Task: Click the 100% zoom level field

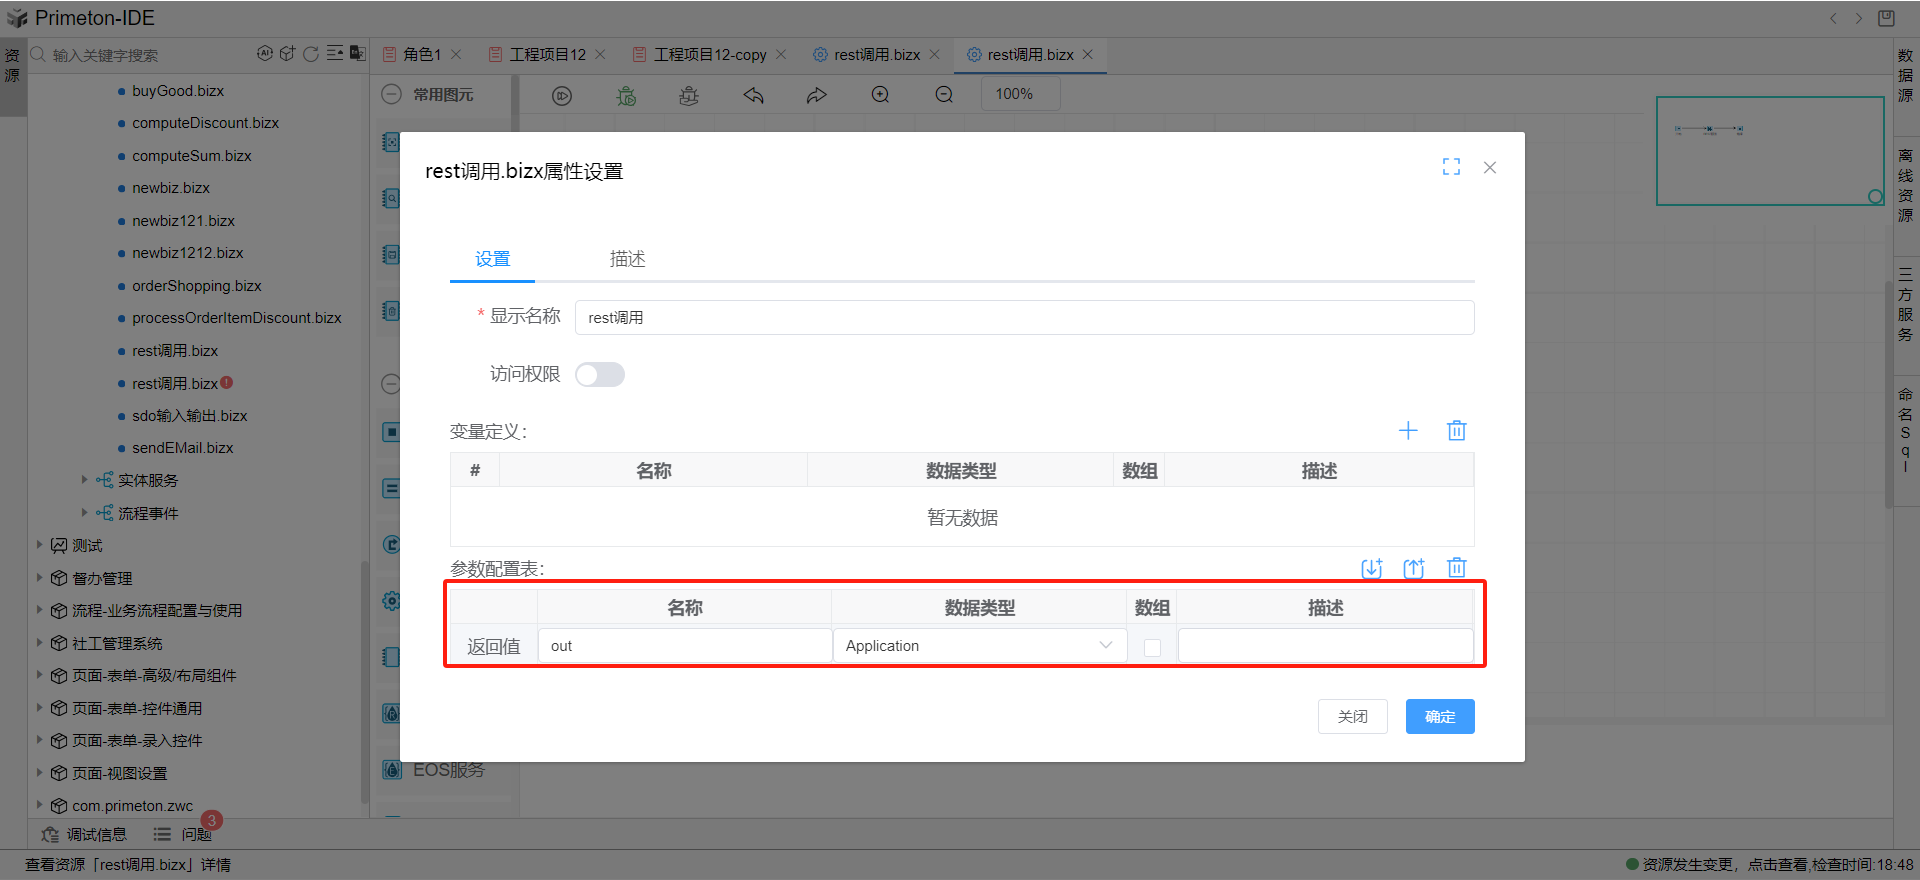Action: point(1019,94)
